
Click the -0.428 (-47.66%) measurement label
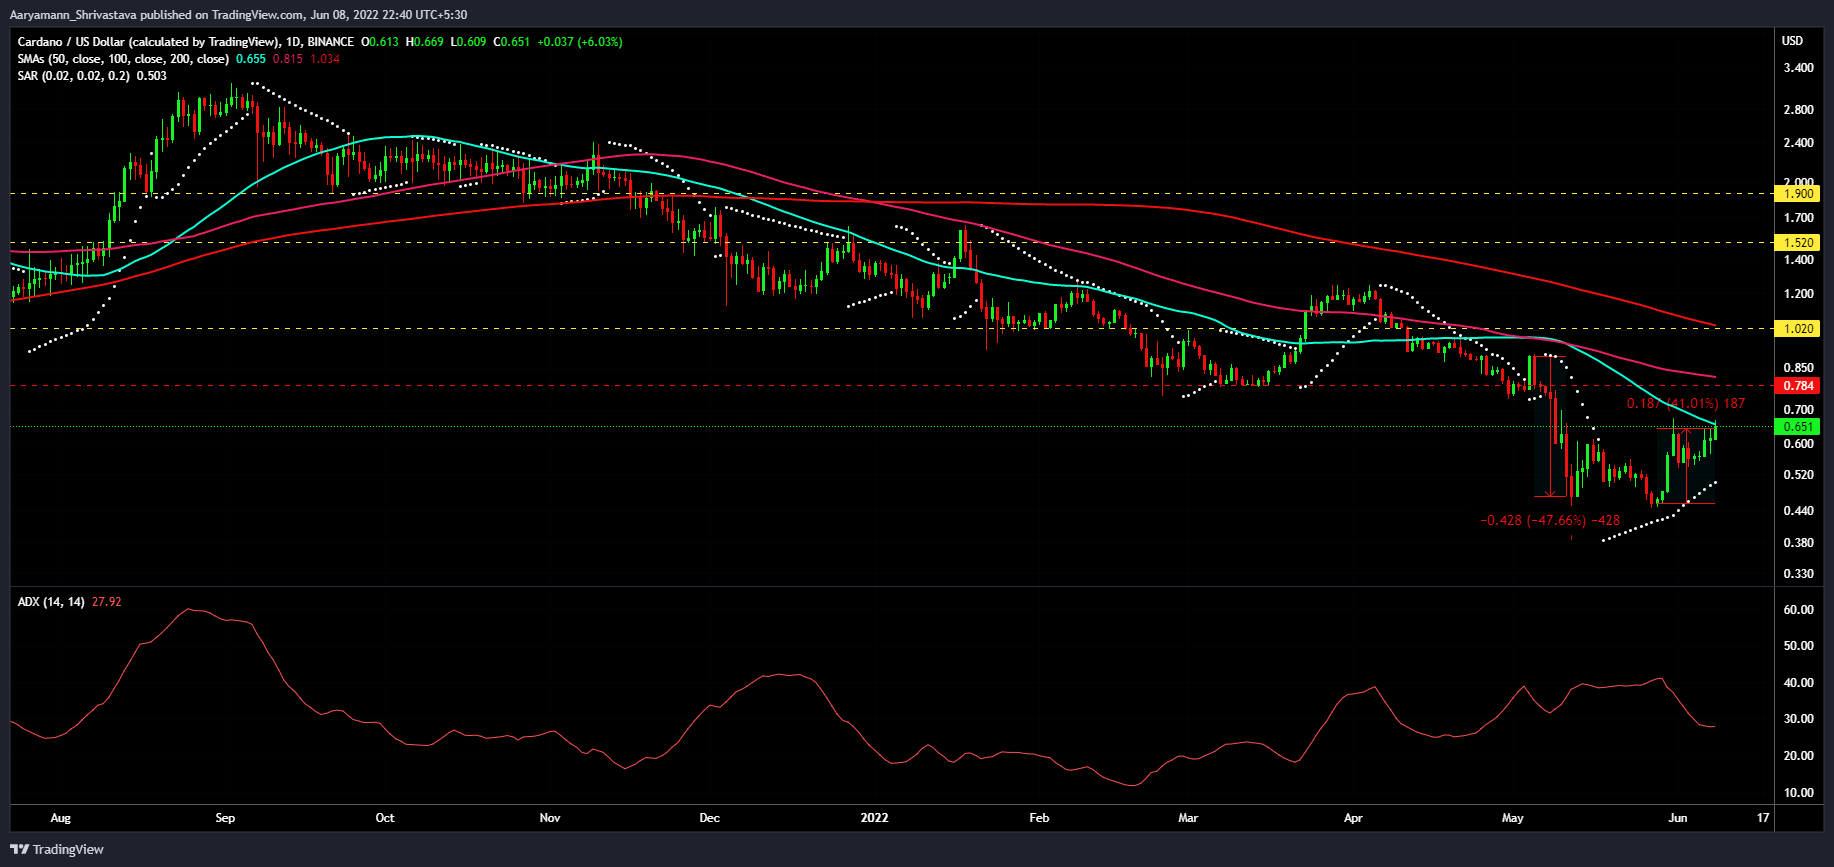click(1550, 521)
